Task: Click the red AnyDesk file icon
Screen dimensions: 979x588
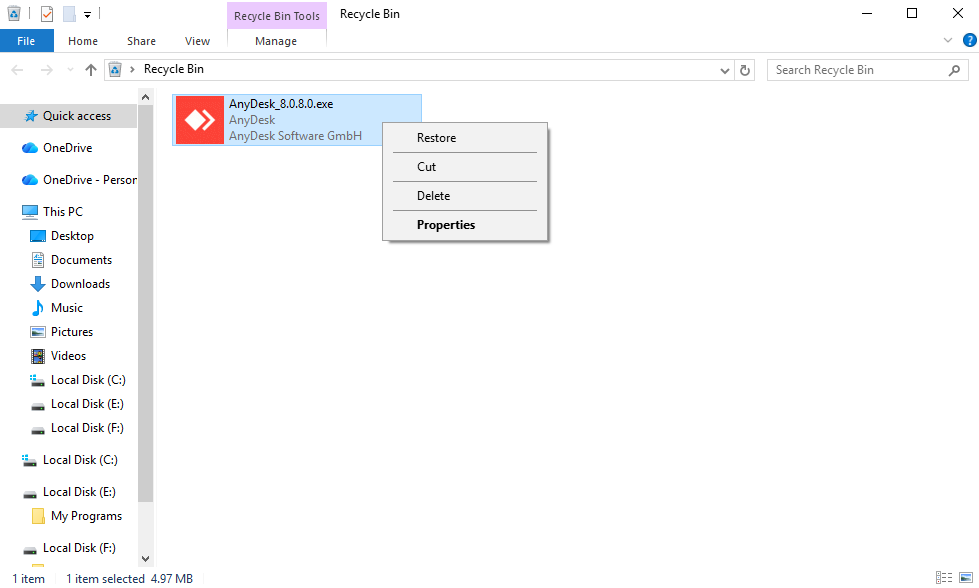Action: (200, 120)
